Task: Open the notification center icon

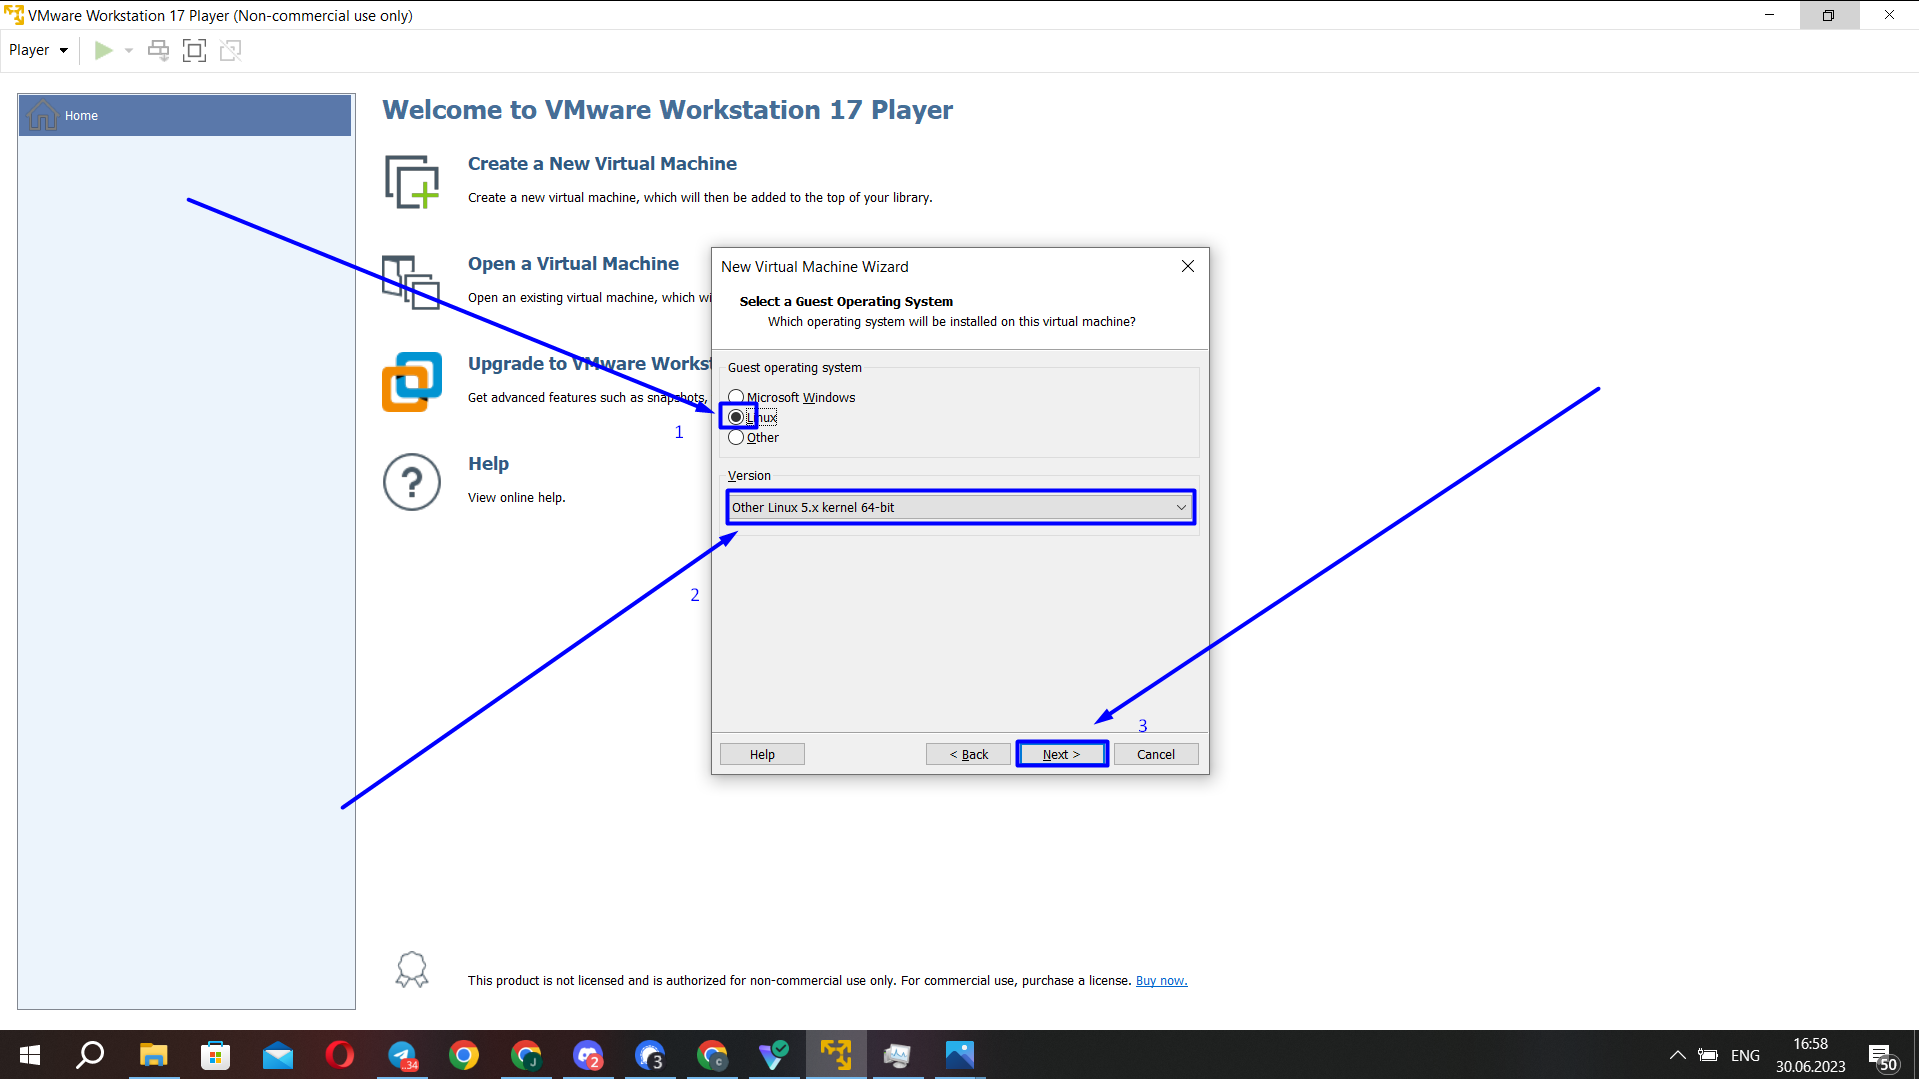Action: (1883, 1055)
